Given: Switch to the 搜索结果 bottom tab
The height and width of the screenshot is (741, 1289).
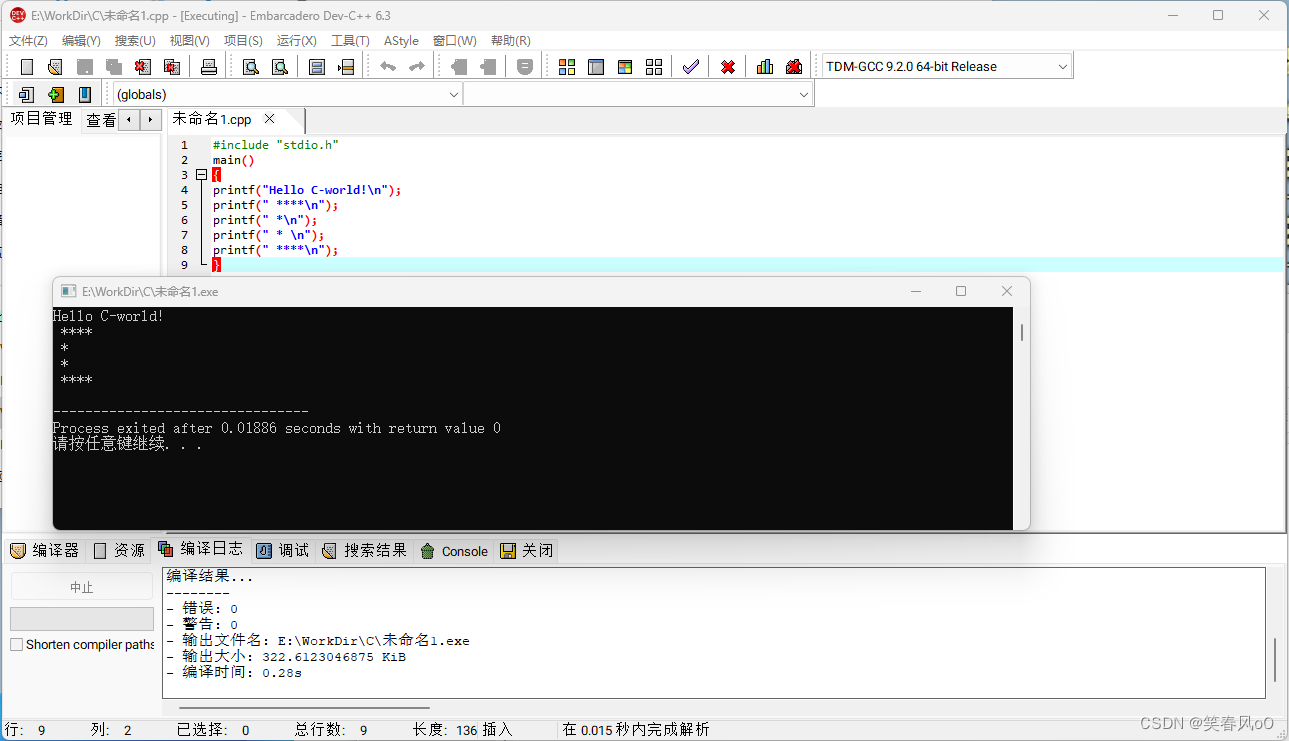Looking at the screenshot, I should (365, 550).
